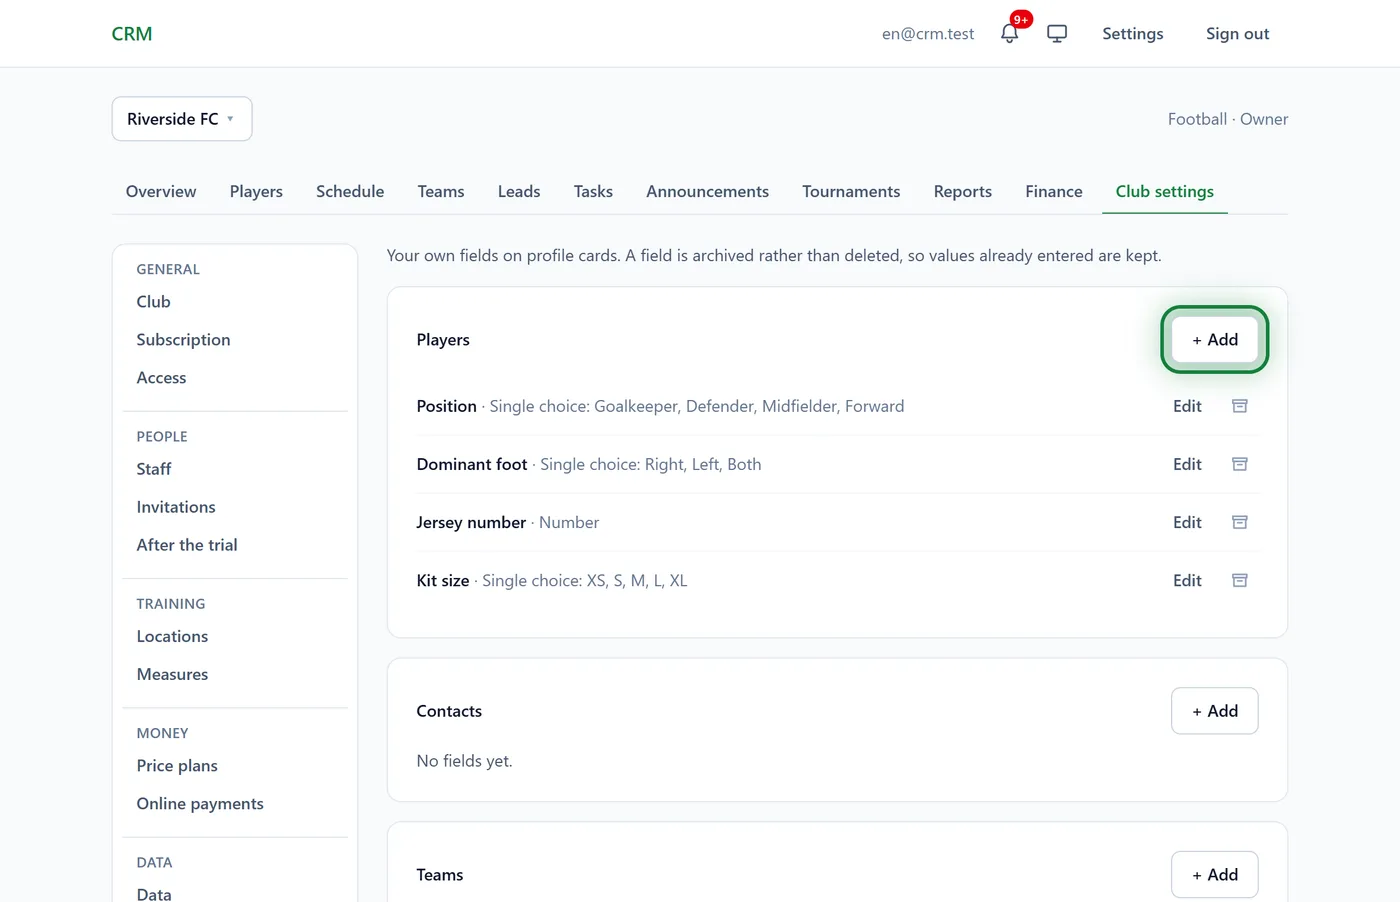Select the Club settings tab
The height and width of the screenshot is (902, 1400).
[1165, 191]
